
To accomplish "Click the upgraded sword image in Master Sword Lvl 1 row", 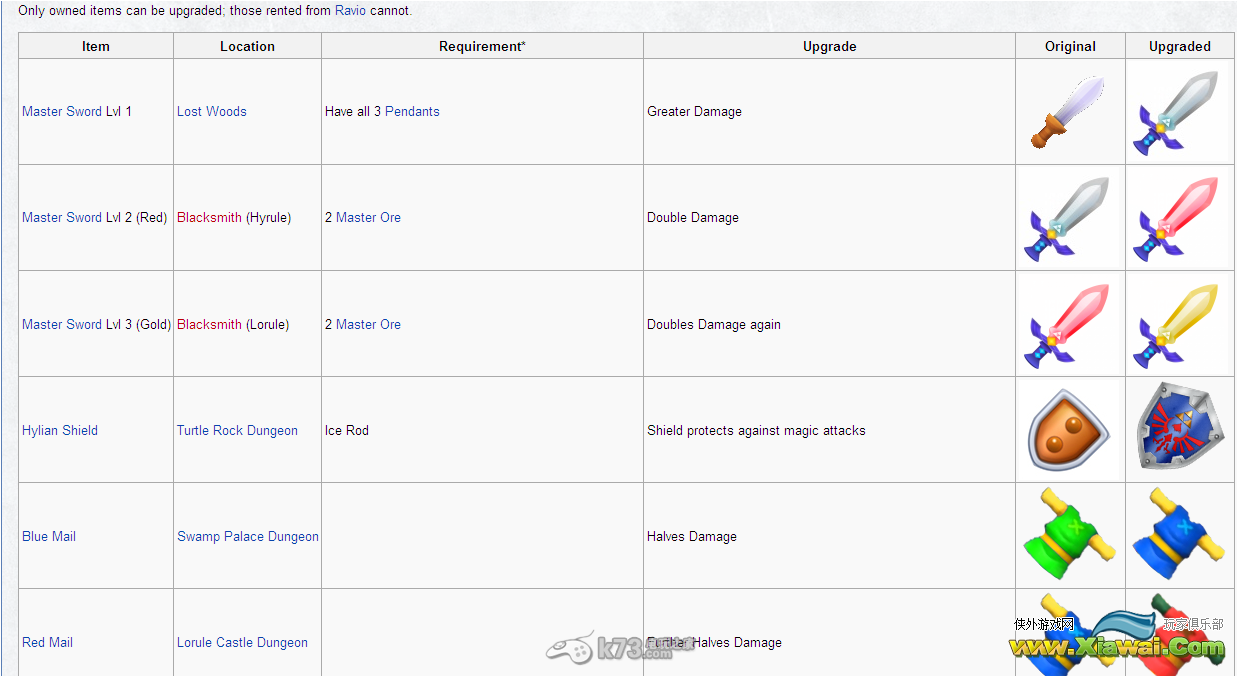I will pyautogui.click(x=1176, y=112).
